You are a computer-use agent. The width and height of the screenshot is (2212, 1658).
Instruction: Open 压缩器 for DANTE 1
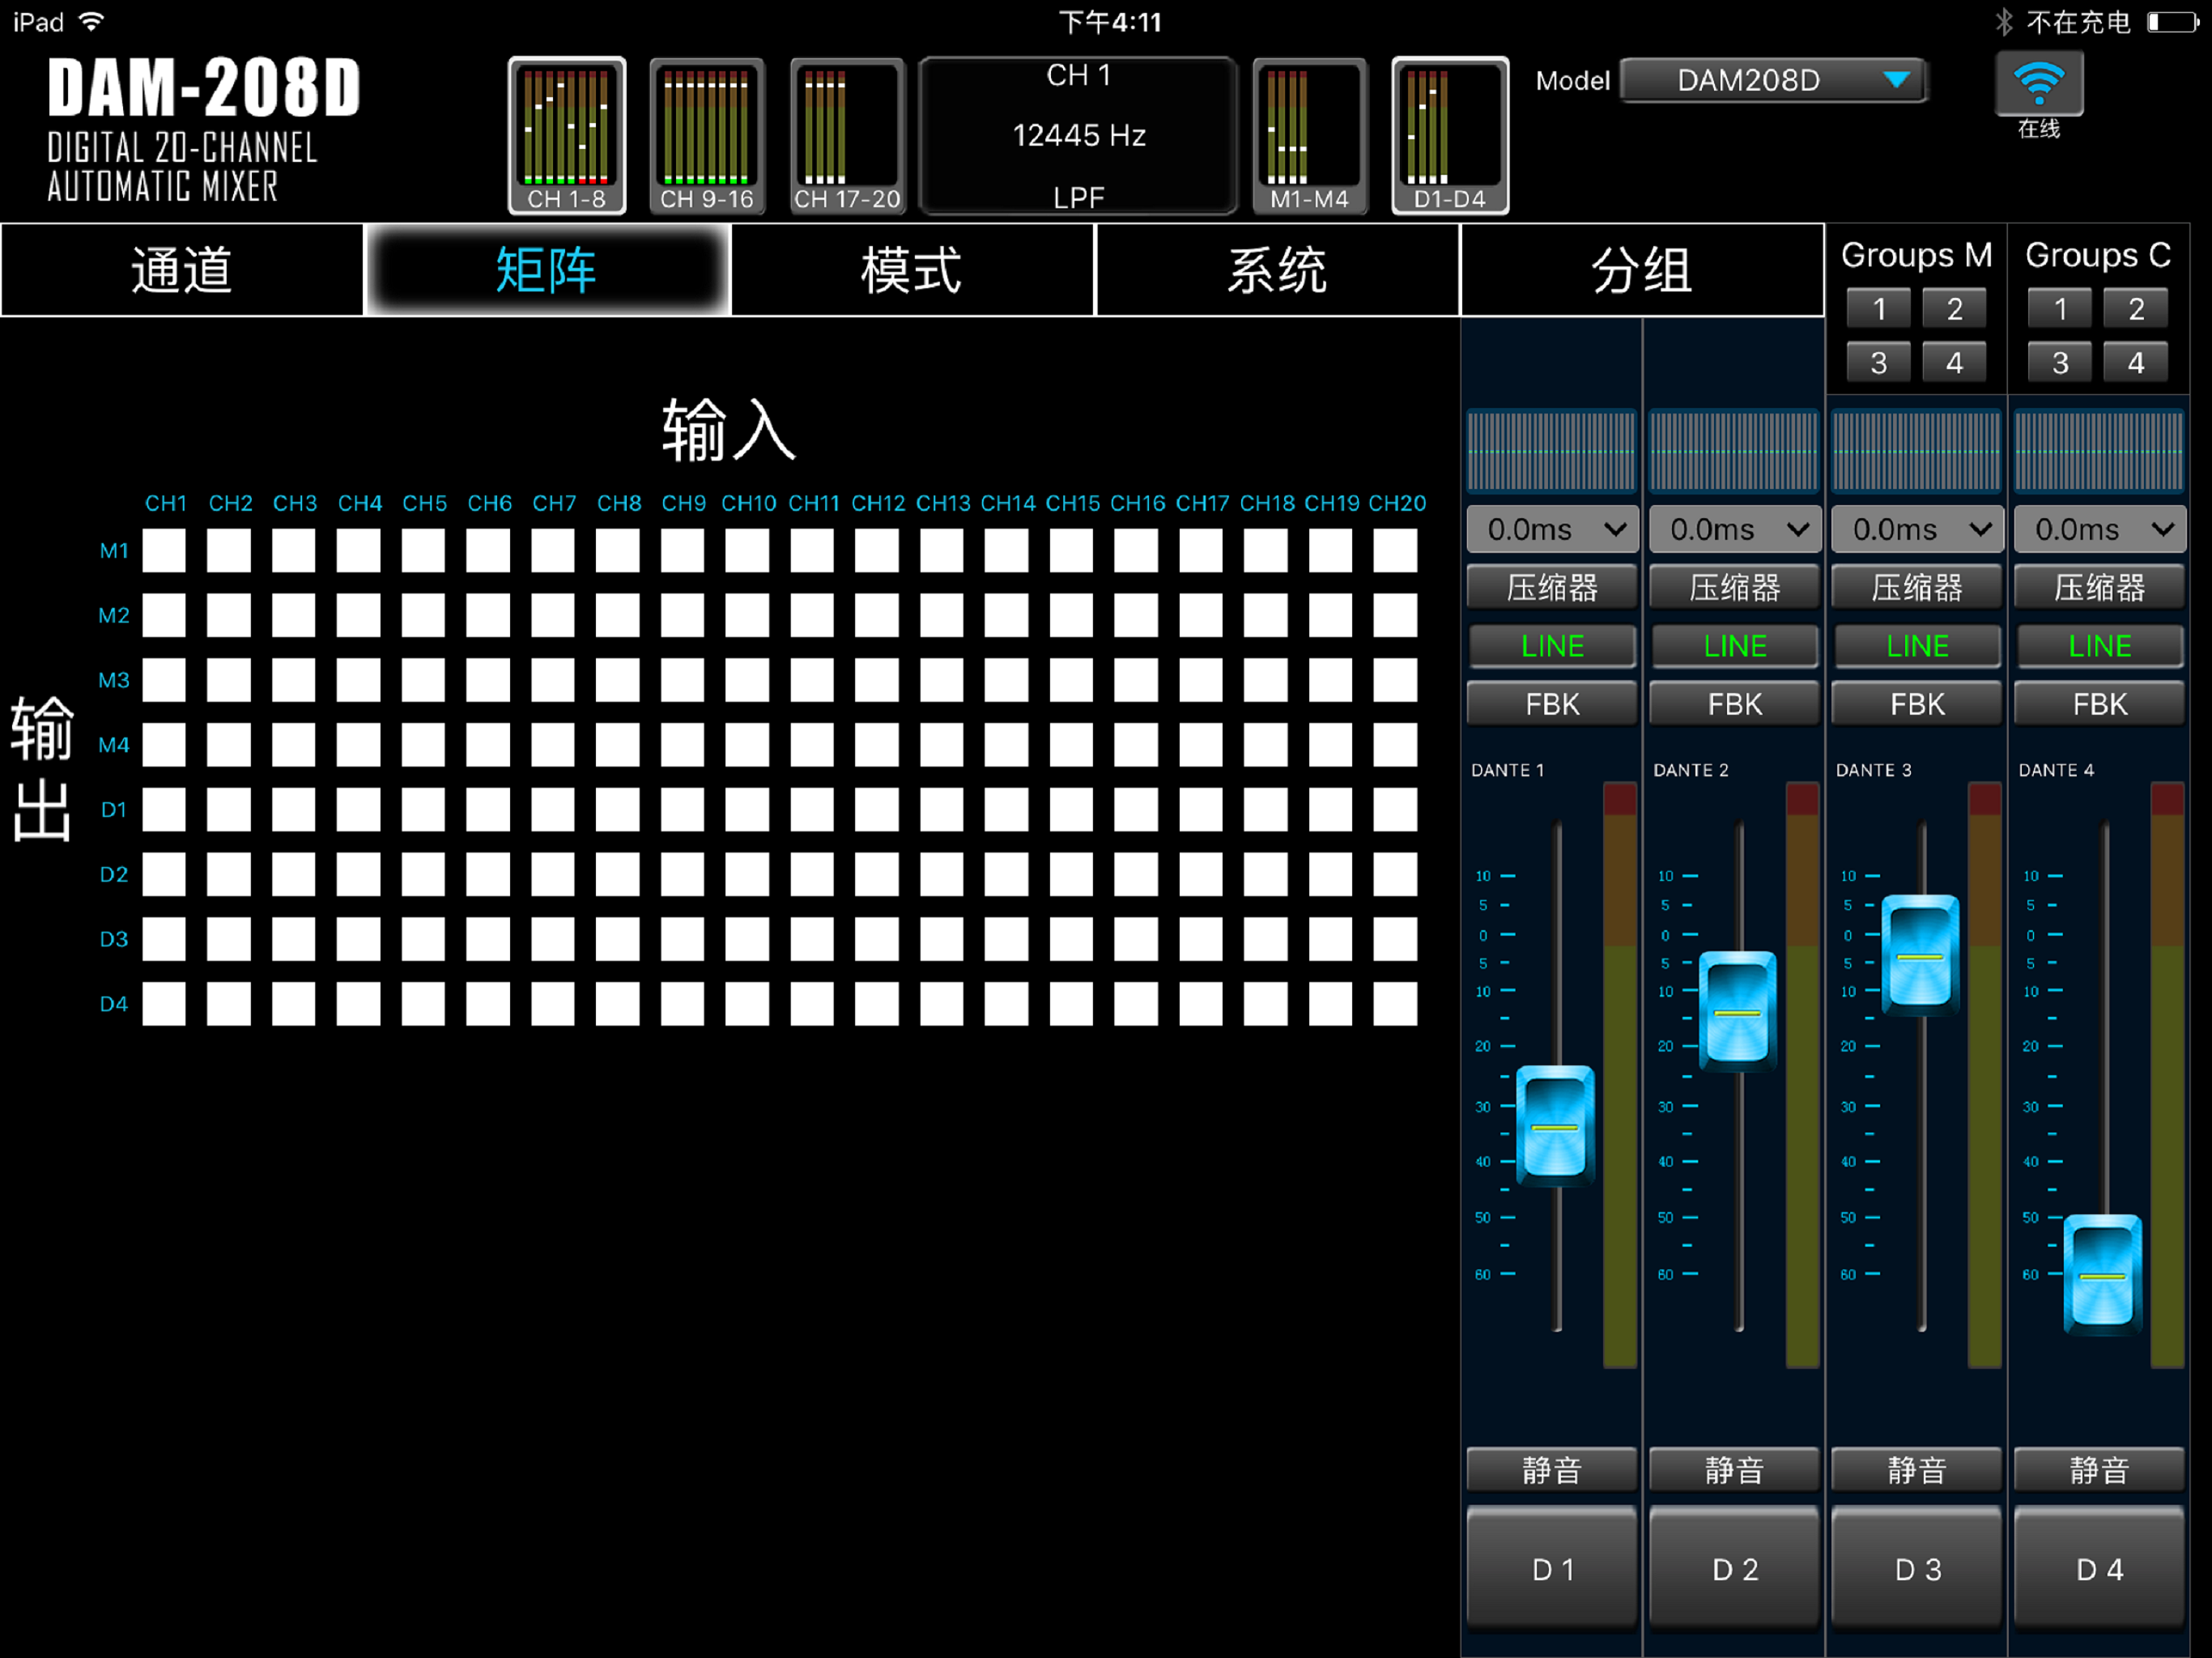click(x=1553, y=587)
